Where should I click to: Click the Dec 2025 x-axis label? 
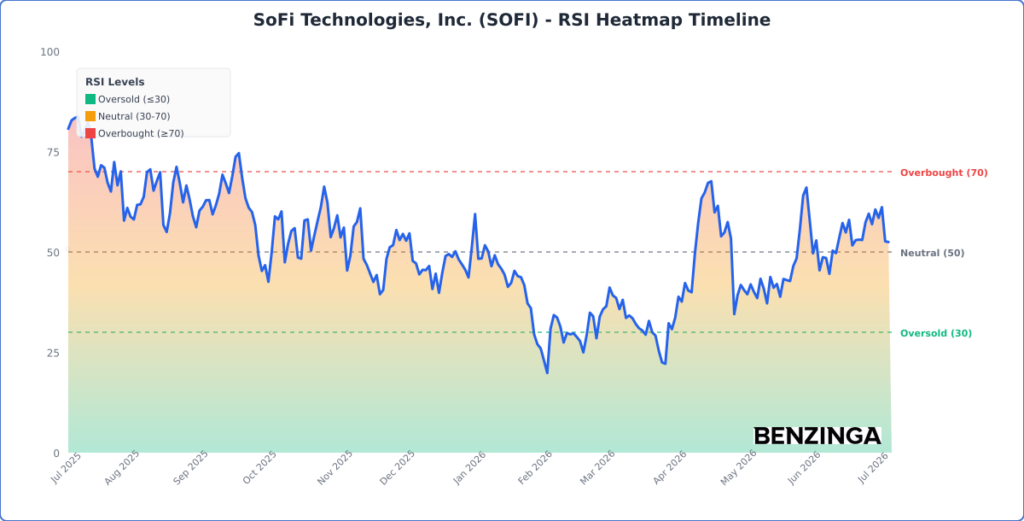pyautogui.click(x=398, y=466)
